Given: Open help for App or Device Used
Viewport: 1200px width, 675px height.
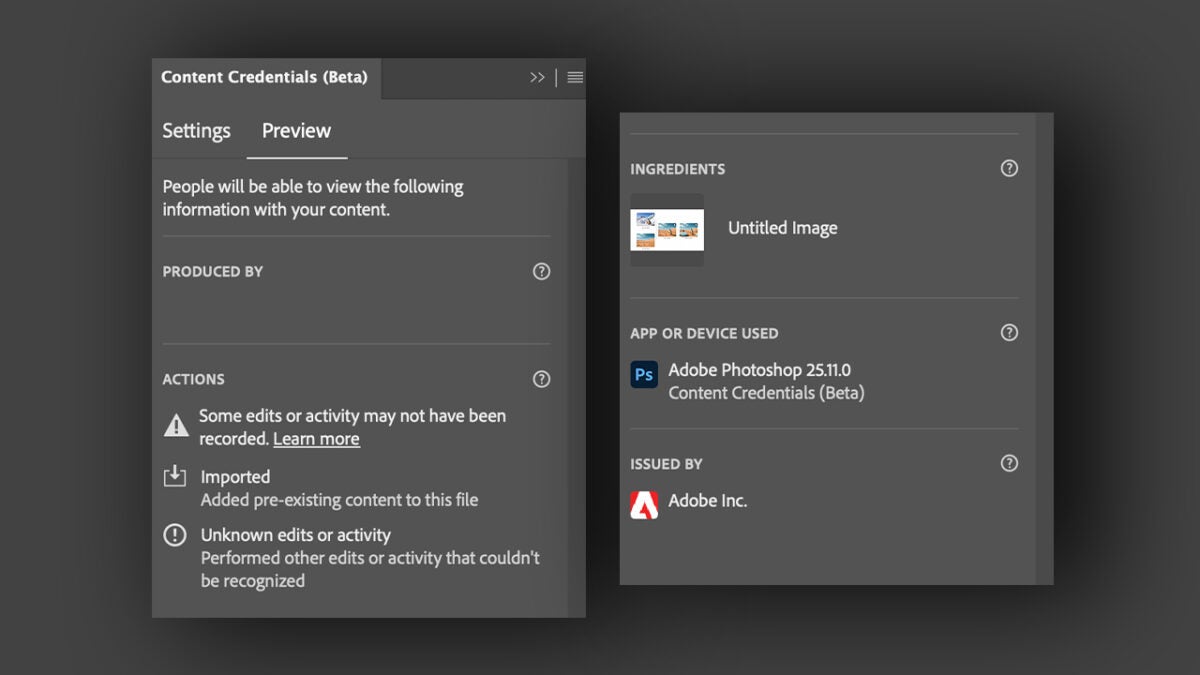Looking at the screenshot, I should tap(1009, 333).
